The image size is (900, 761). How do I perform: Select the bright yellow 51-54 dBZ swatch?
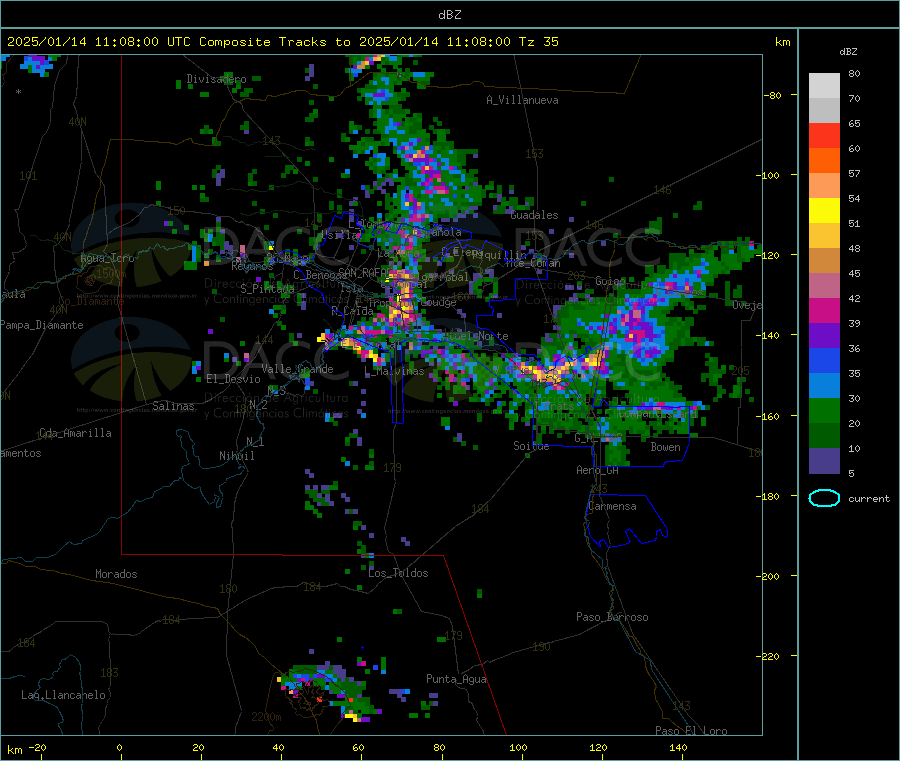coord(824,211)
